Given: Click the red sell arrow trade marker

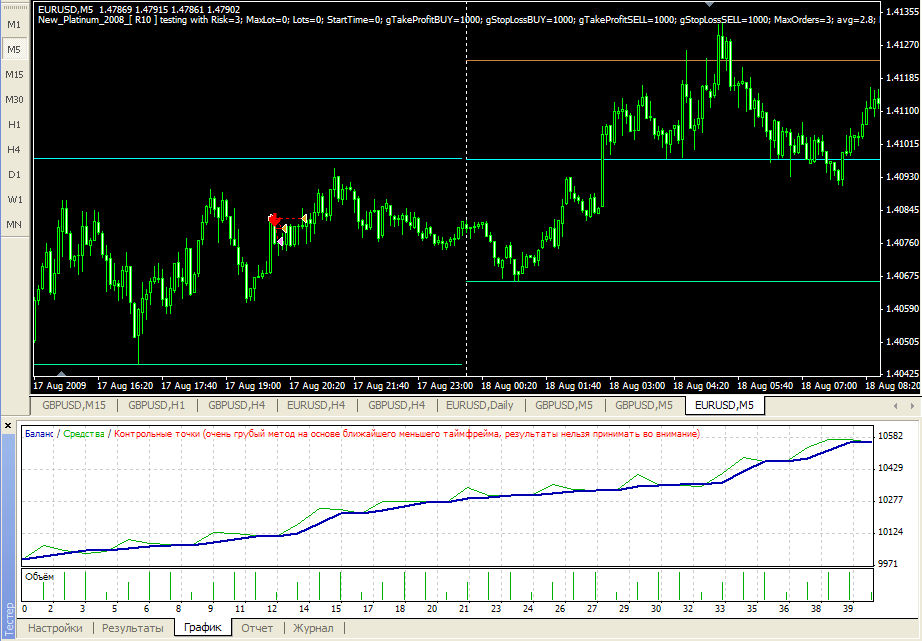Looking at the screenshot, I should (x=273, y=219).
